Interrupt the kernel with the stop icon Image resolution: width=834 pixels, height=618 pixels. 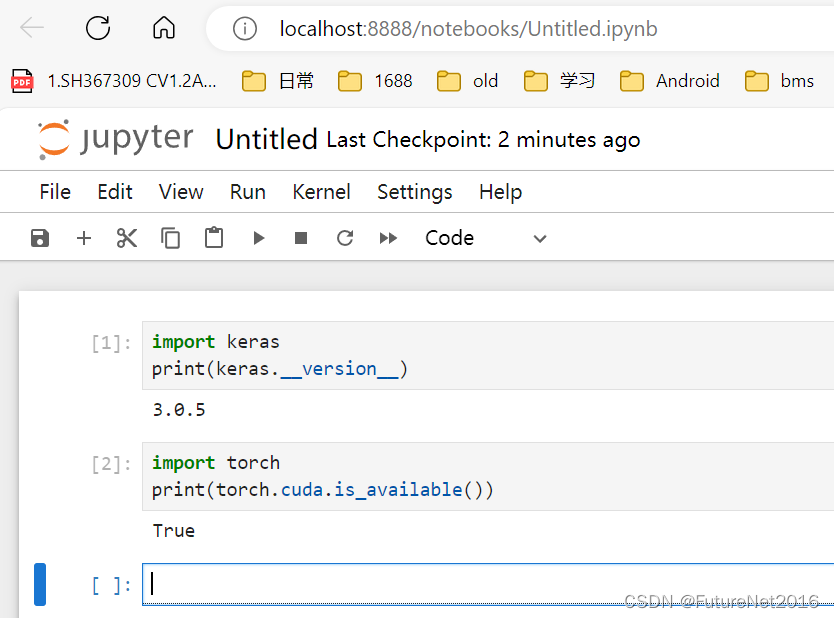[301, 238]
